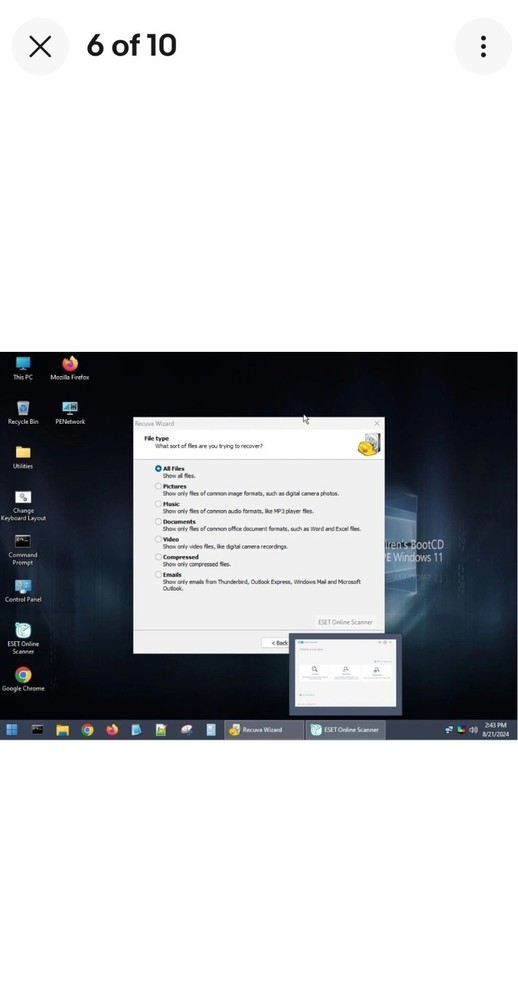
Task: Open File Explorer from the taskbar
Action: pos(63,730)
